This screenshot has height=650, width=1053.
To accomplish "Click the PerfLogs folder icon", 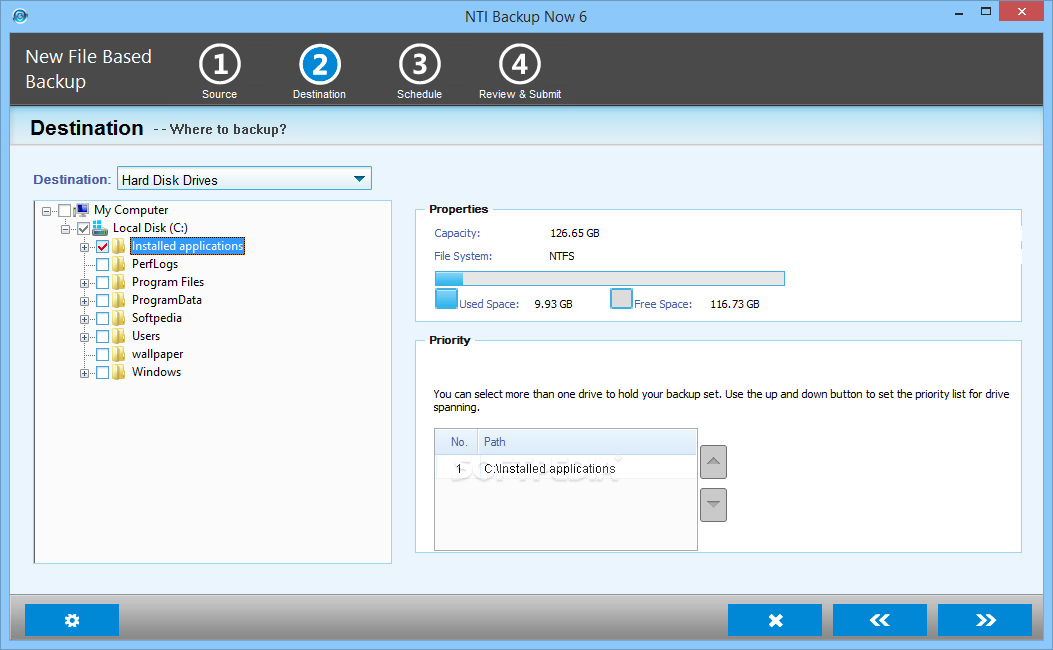I will [x=119, y=264].
